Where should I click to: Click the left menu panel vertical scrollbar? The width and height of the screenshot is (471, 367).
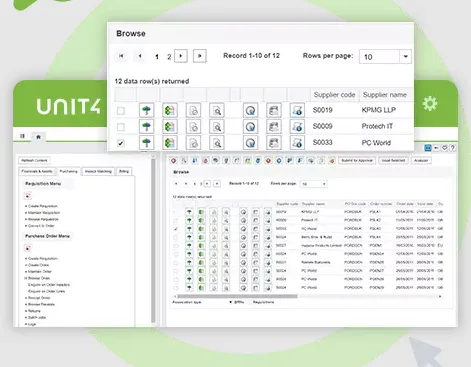(153, 240)
